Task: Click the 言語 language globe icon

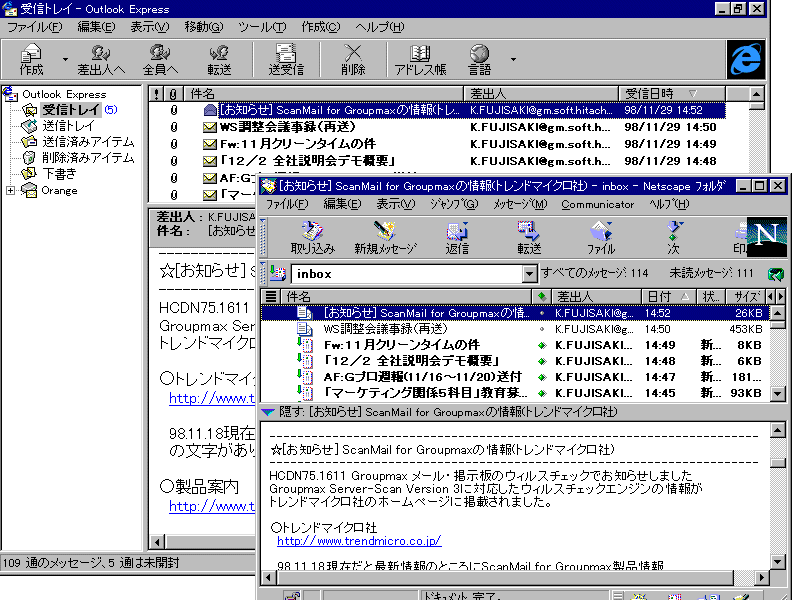Action: point(480,60)
